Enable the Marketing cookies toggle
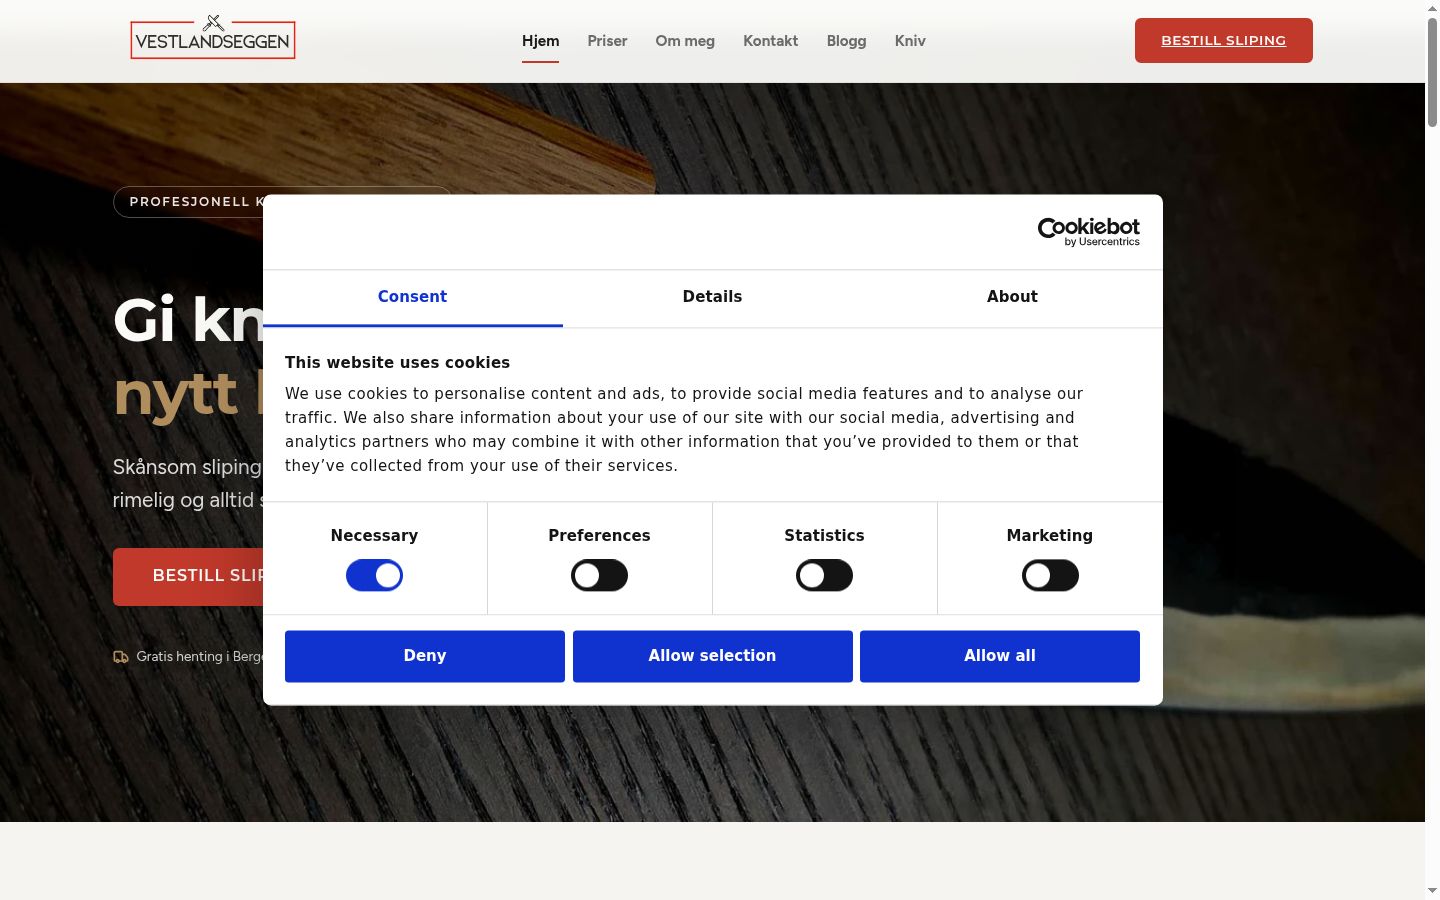The height and width of the screenshot is (900, 1440). point(1050,576)
